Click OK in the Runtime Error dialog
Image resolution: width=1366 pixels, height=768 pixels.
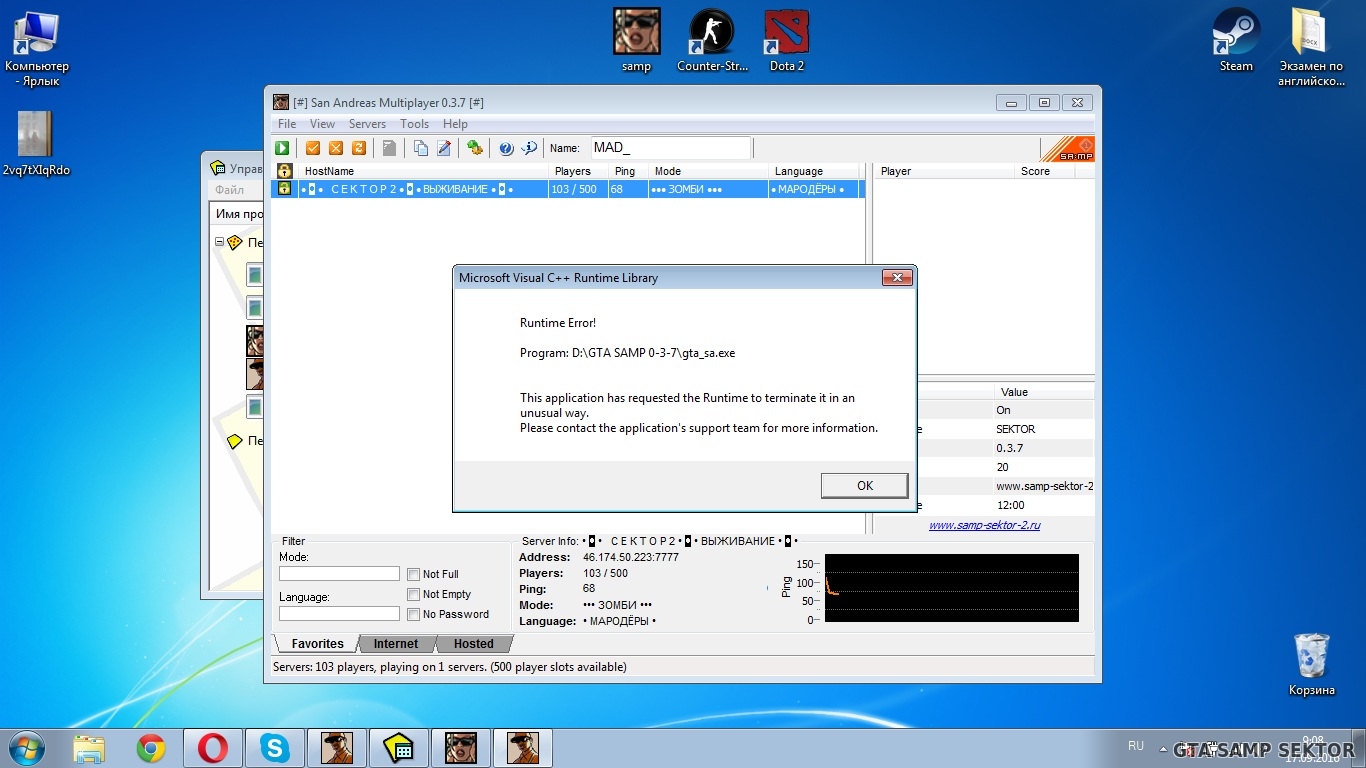point(865,485)
